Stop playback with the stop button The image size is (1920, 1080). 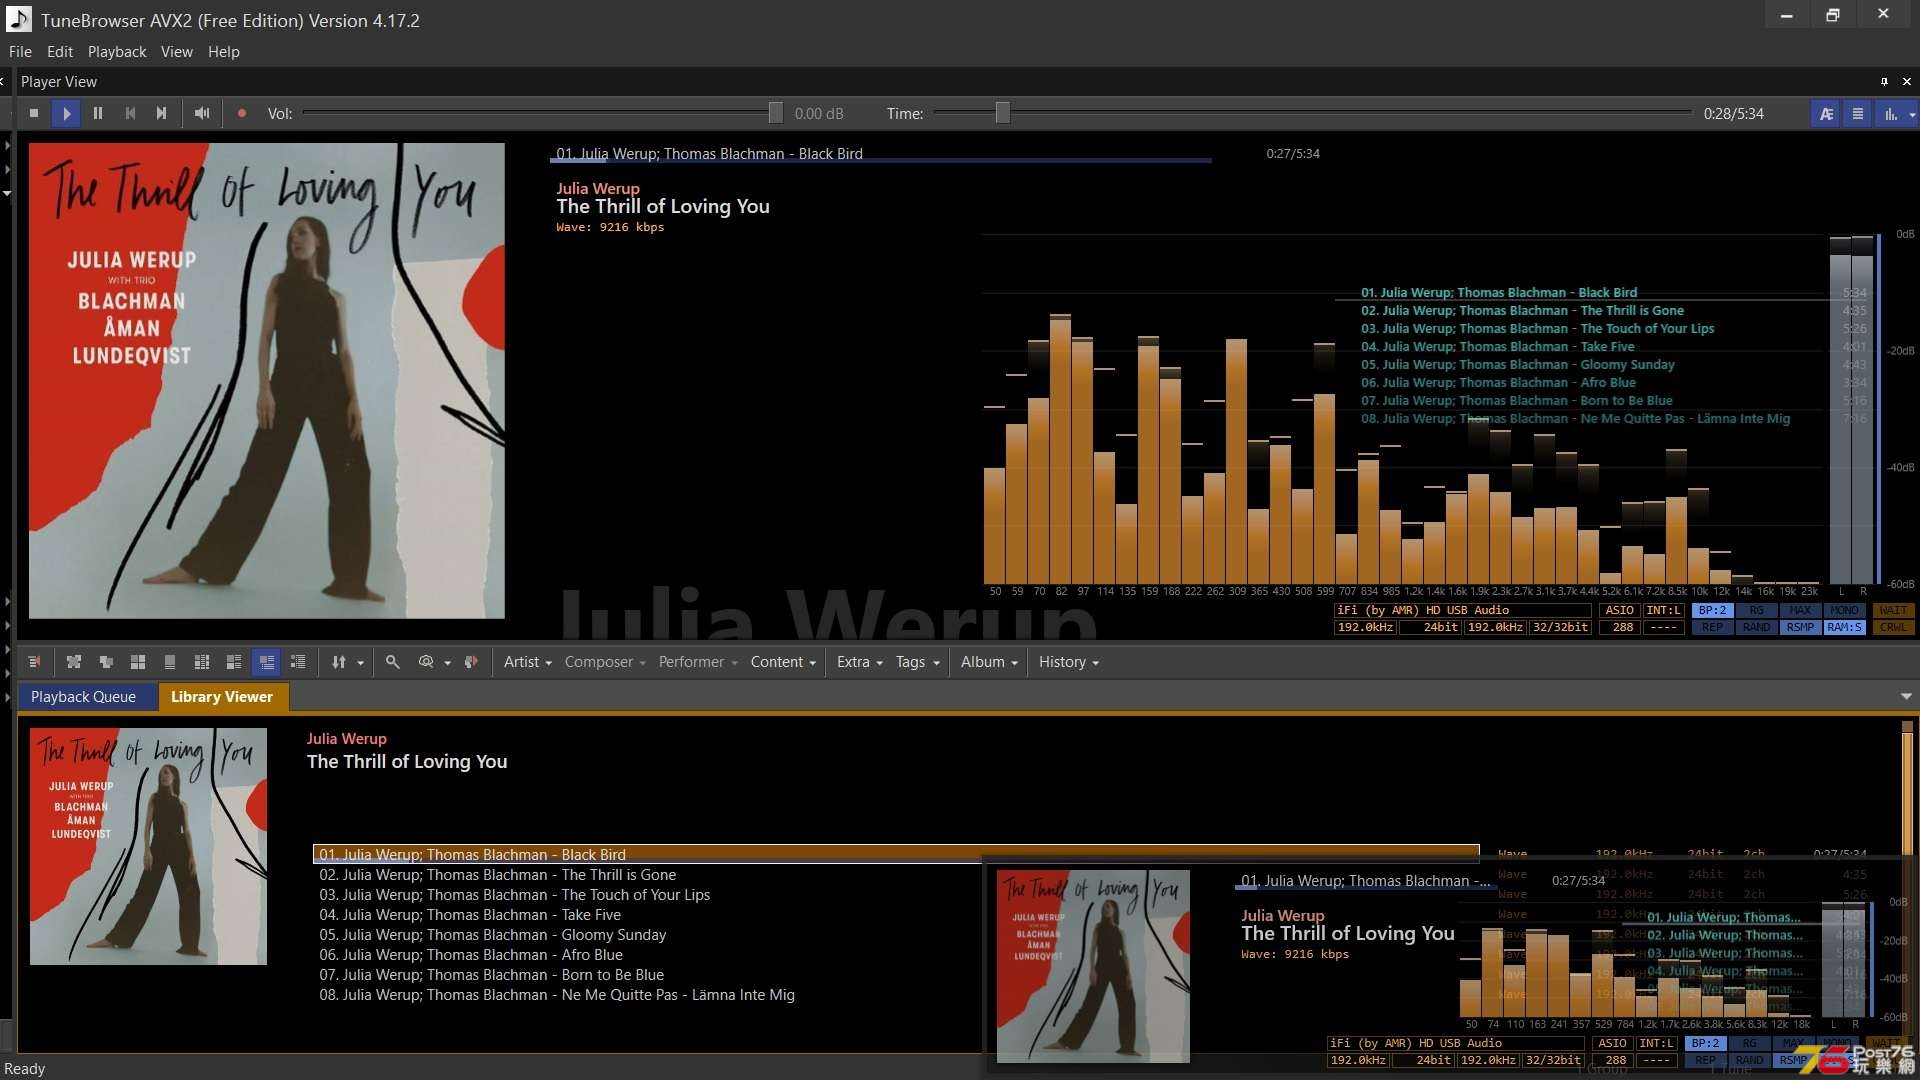[34, 113]
